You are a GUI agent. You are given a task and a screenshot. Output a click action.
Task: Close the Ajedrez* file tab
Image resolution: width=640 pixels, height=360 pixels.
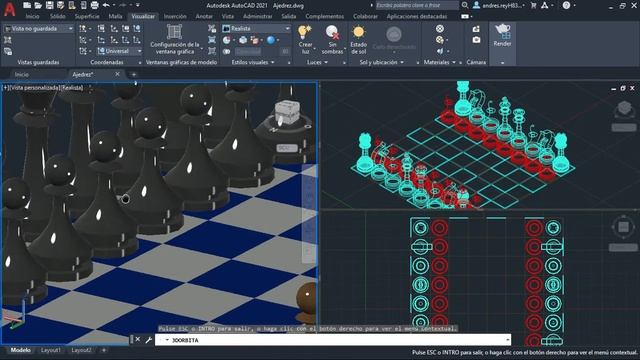(x=118, y=74)
